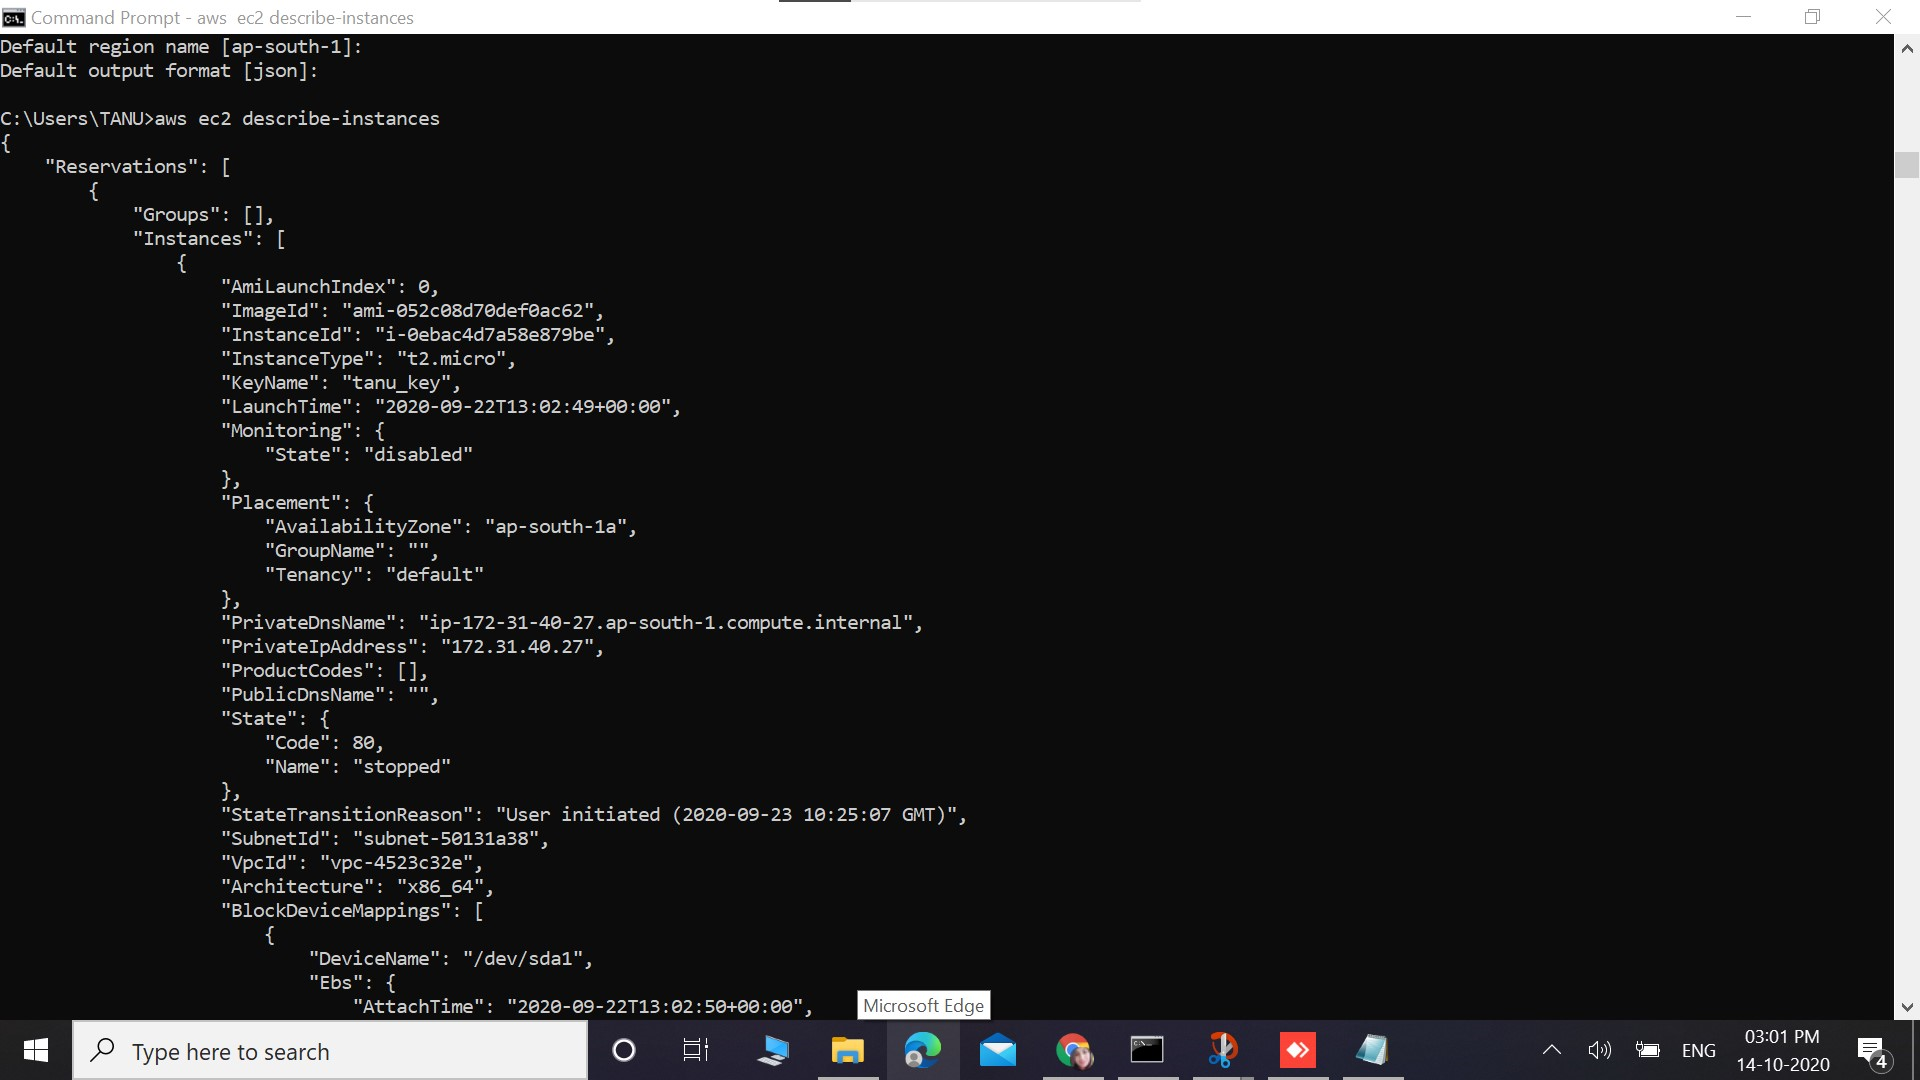Click the "Default output format [json]" line

[159, 71]
